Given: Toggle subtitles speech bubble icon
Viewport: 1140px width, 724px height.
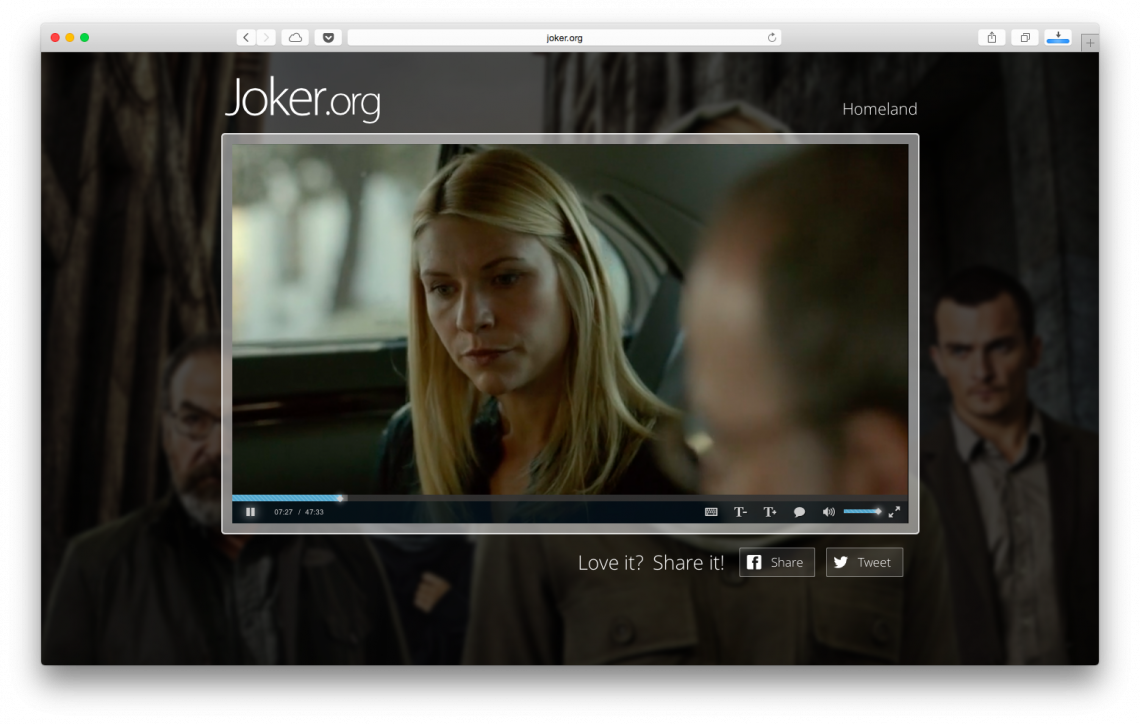Looking at the screenshot, I should 799,512.
